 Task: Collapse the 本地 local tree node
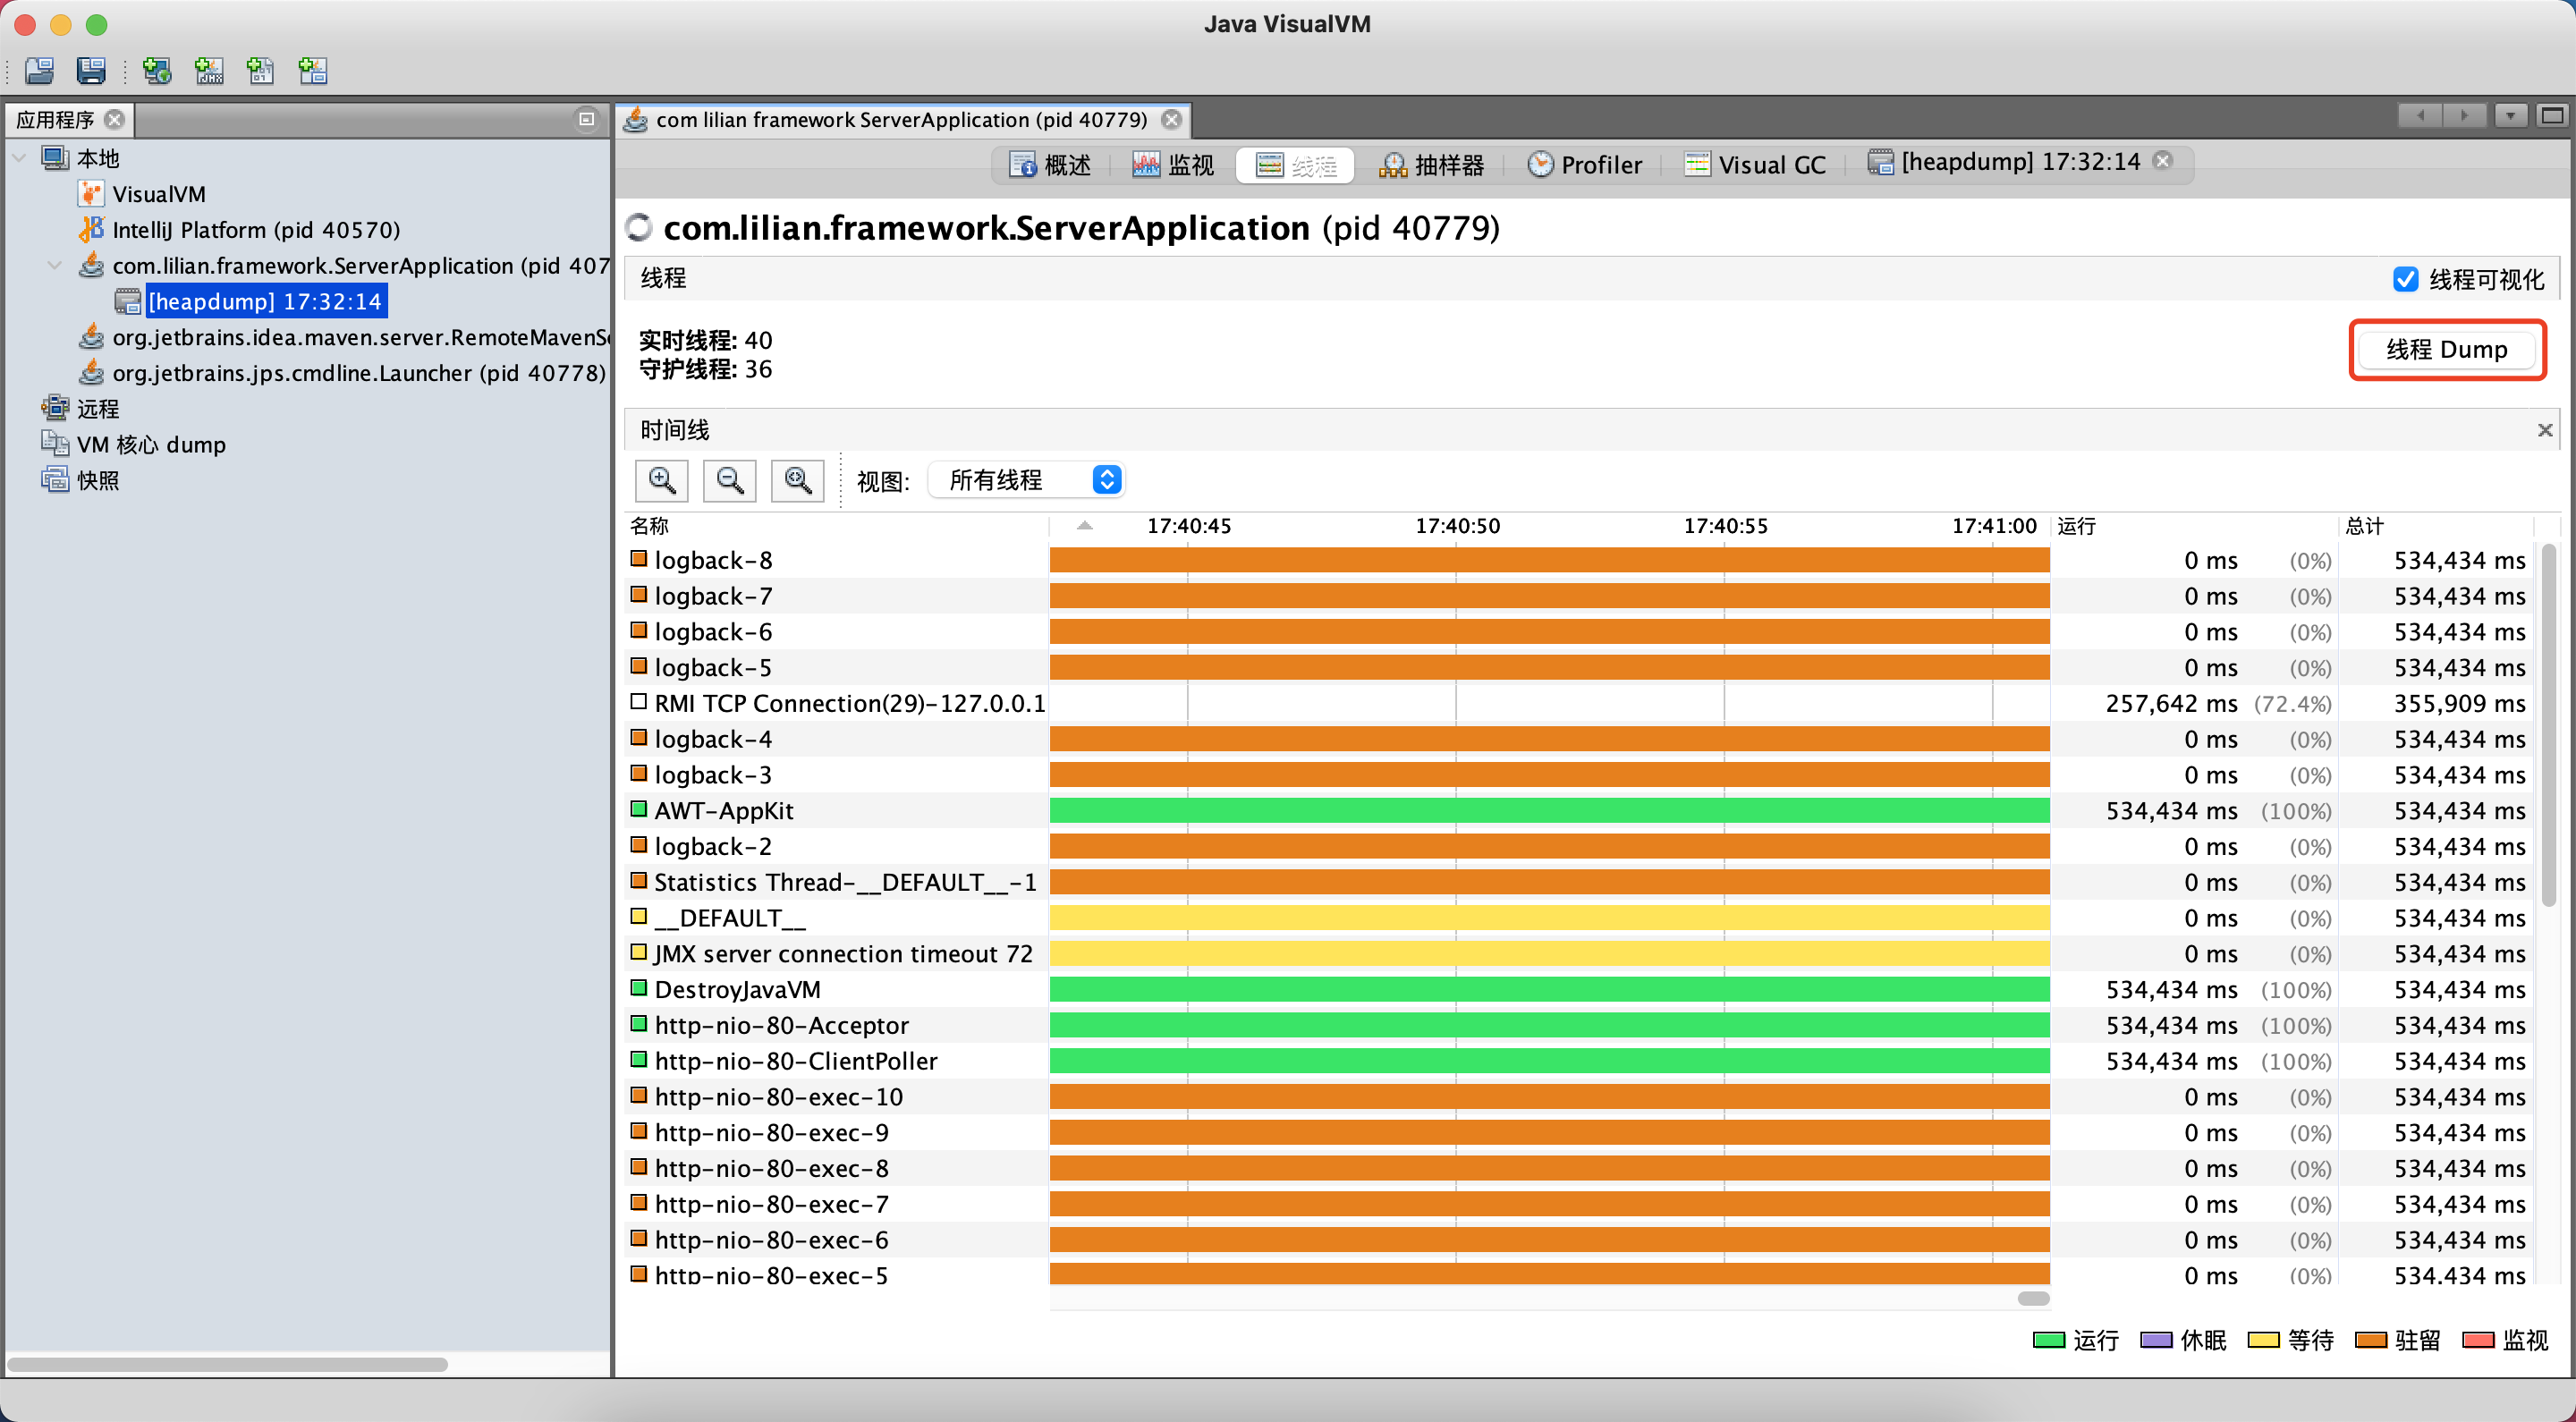[x=19, y=158]
